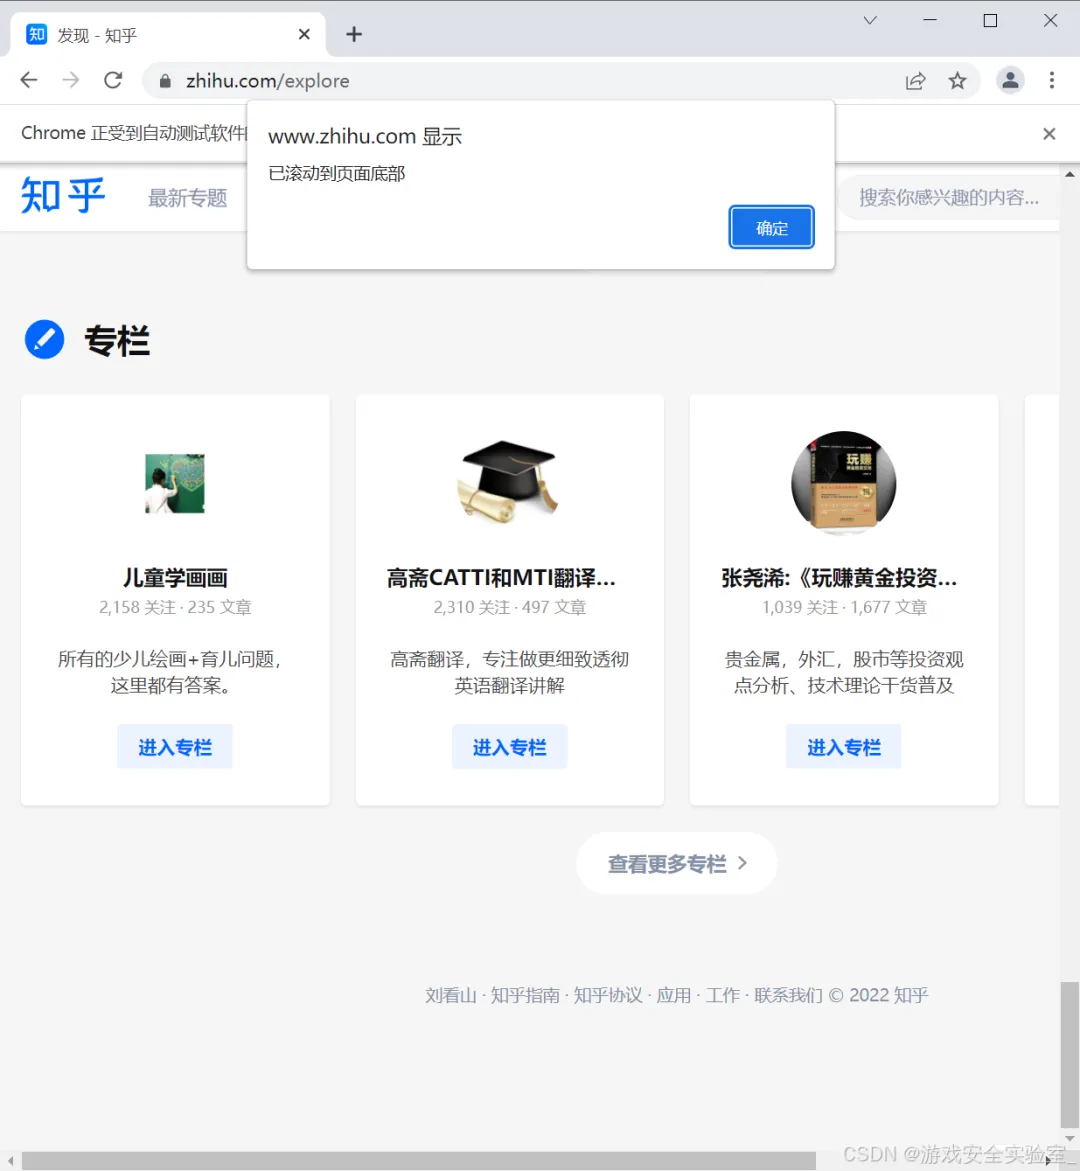Focus the 搜索你感兴趣的内容 search box

point(949,197)
